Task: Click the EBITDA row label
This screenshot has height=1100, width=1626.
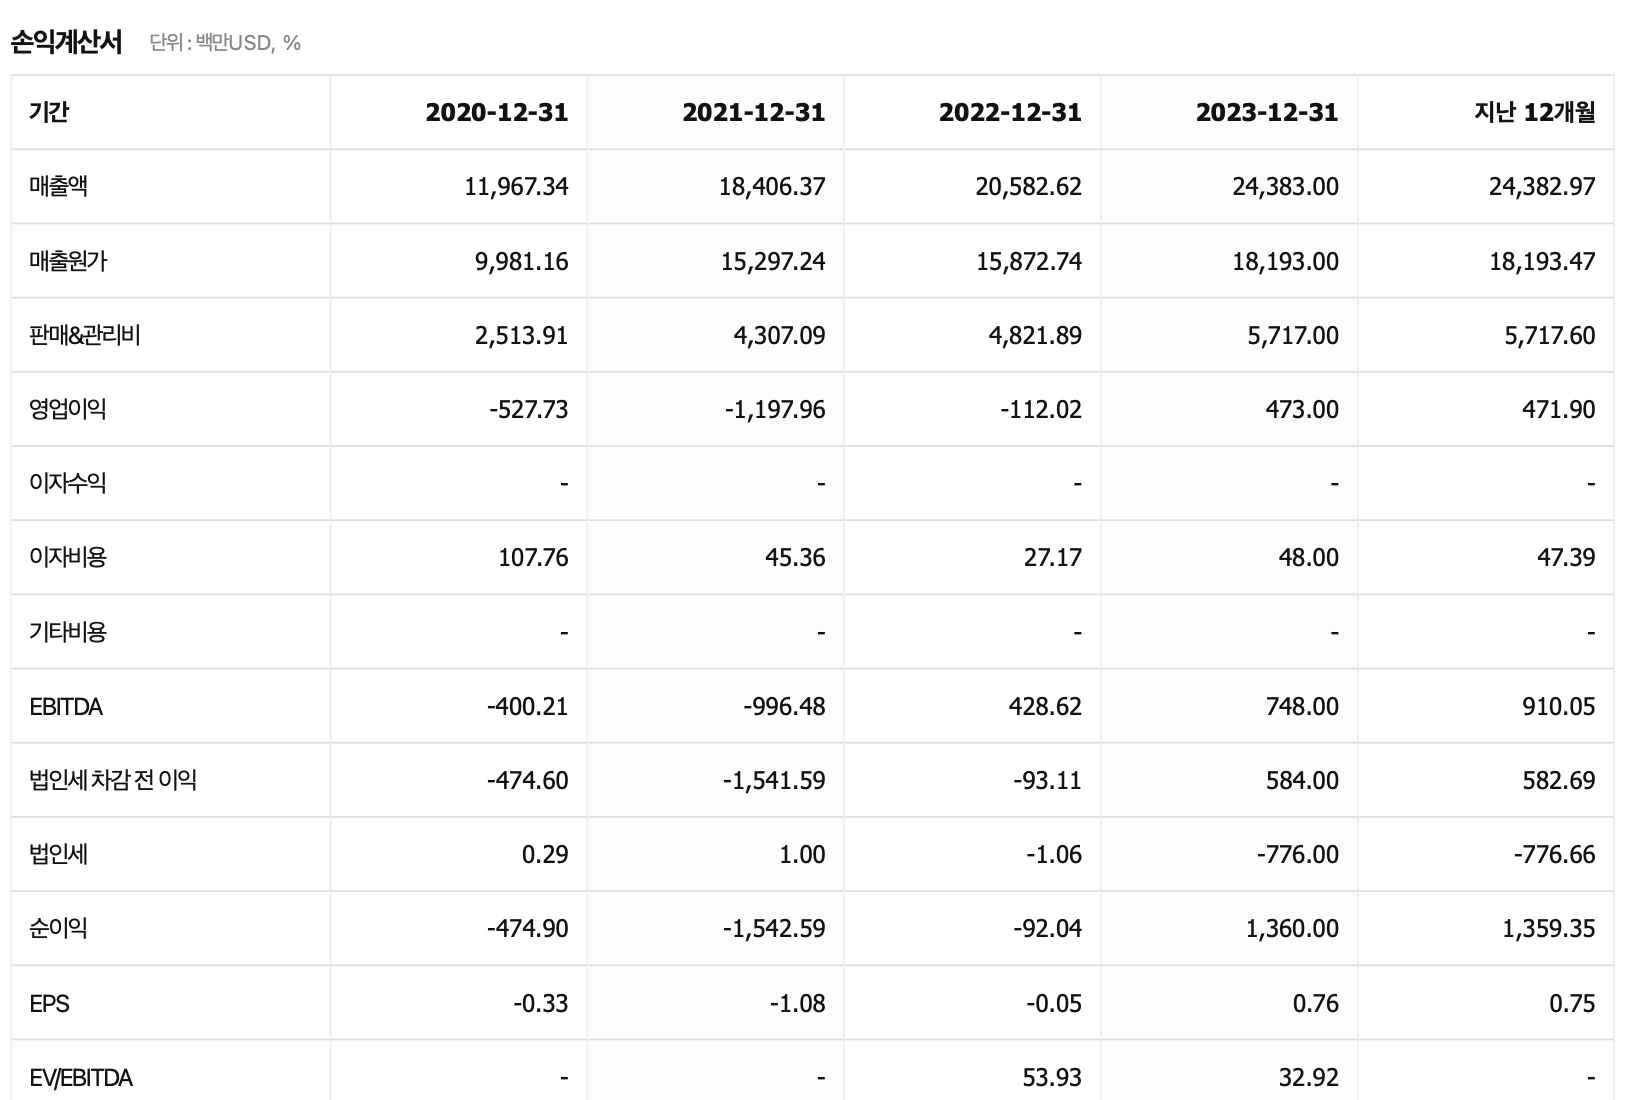Action: coord(66,706)
